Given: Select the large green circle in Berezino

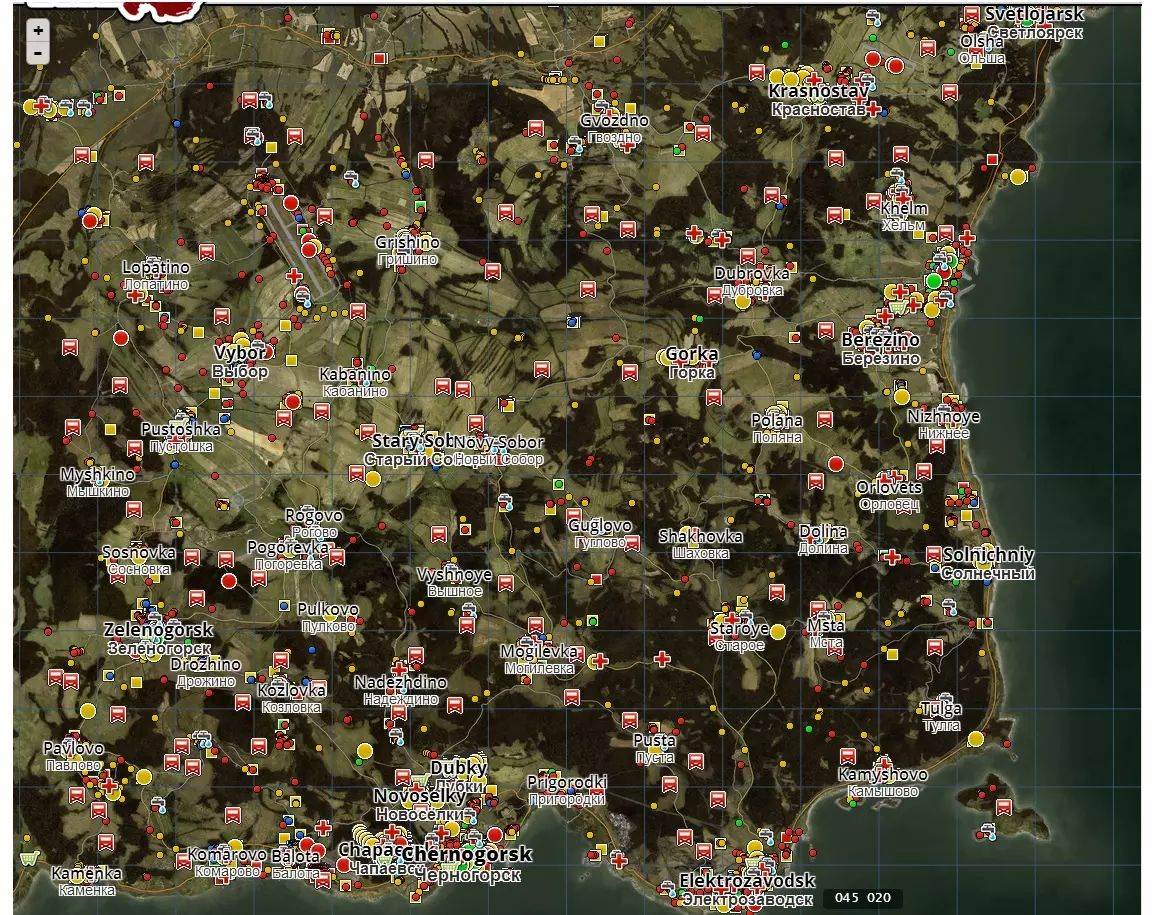Looking at the screenshot, I should [934, 280].
